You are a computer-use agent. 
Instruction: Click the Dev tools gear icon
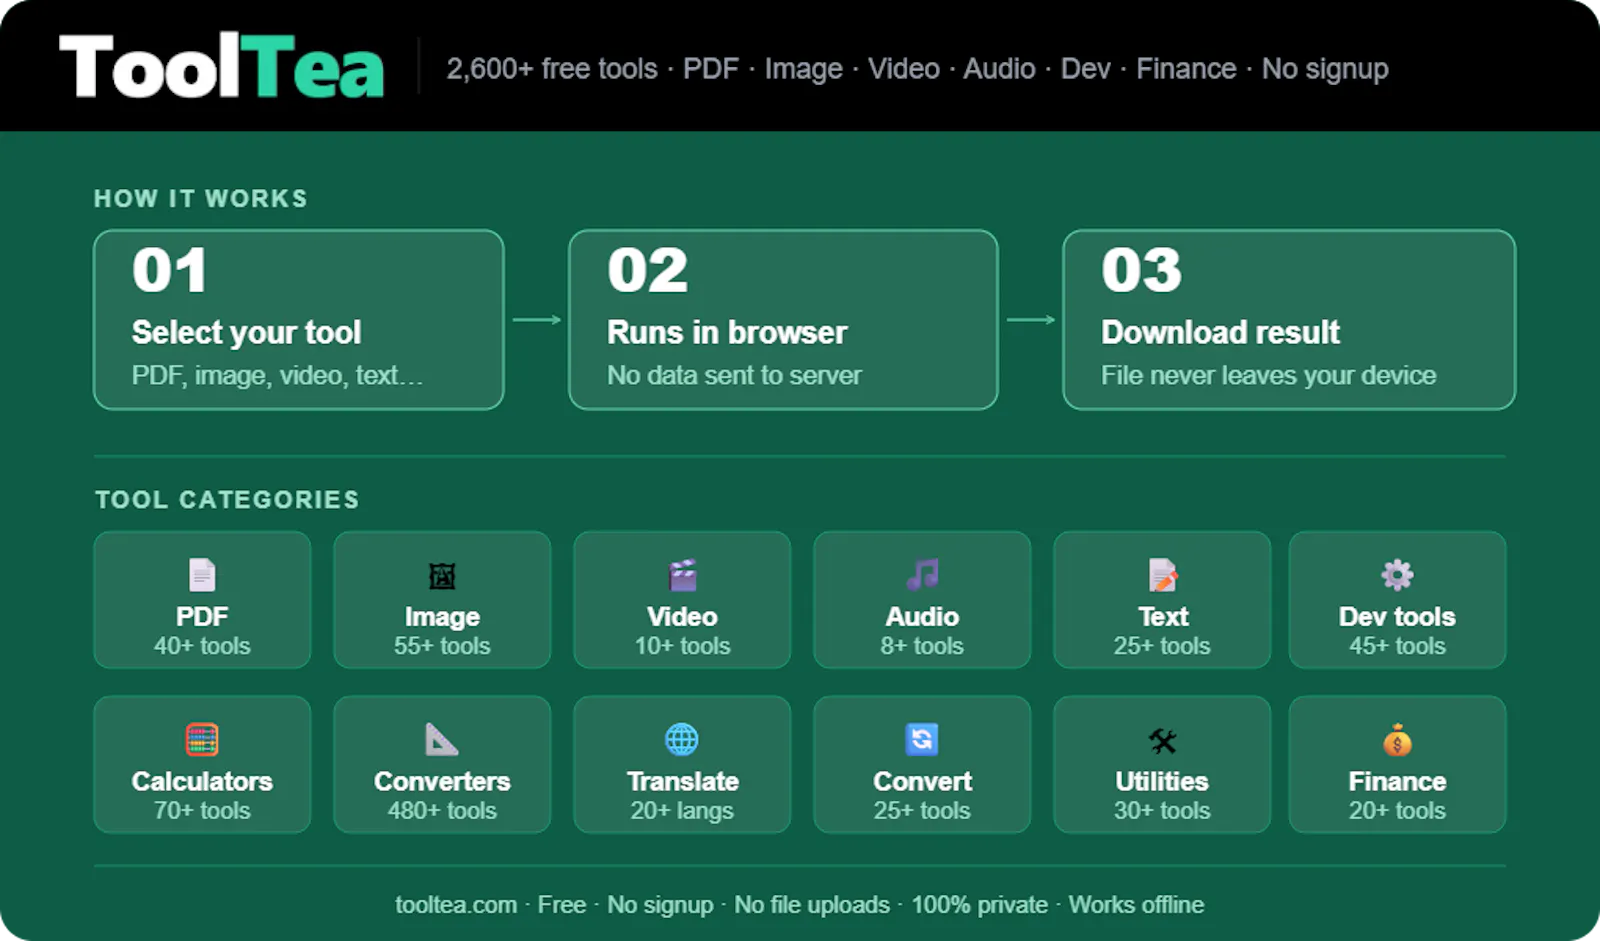[1397, 575]
